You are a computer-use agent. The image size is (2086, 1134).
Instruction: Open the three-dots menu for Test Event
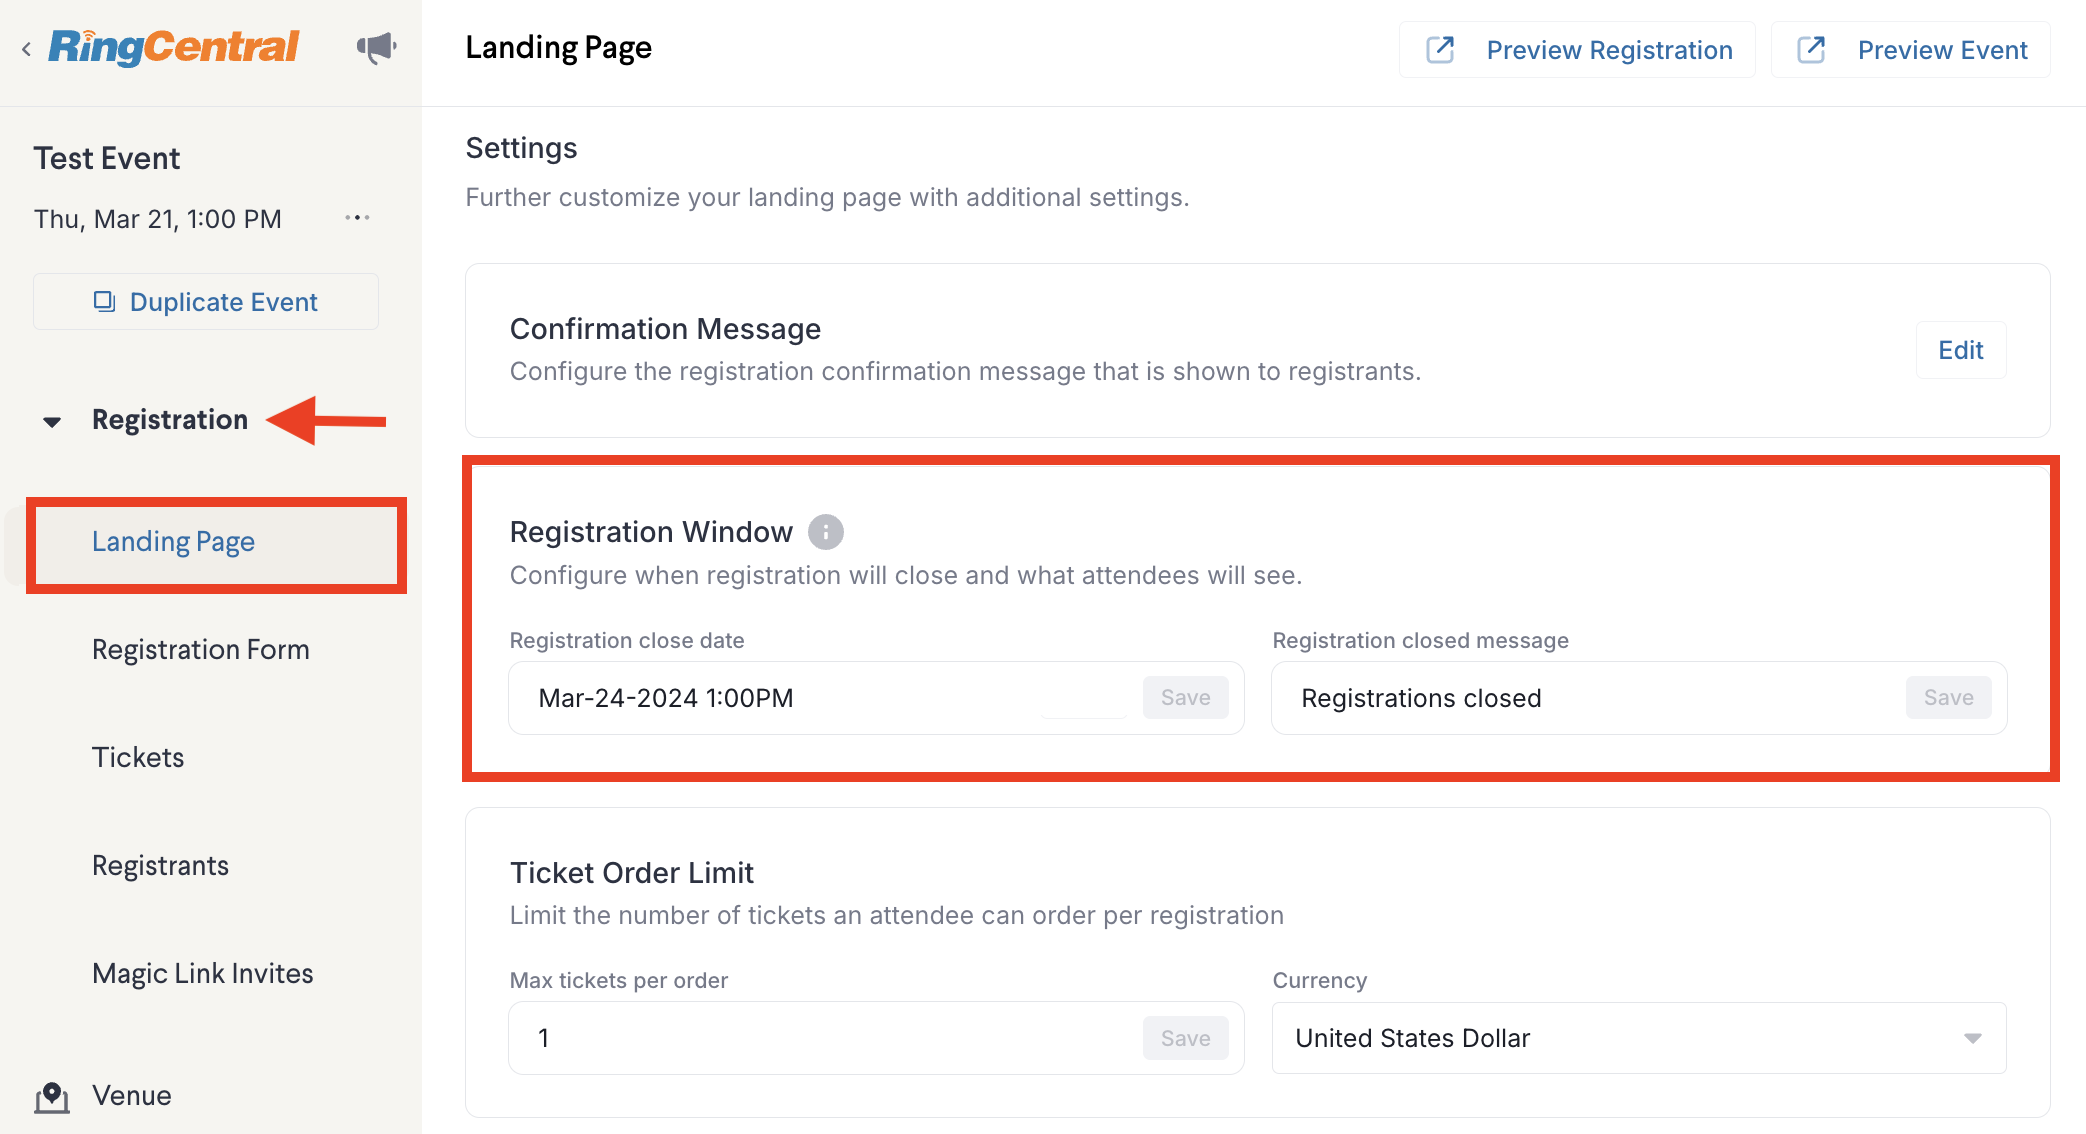(357, 218)
